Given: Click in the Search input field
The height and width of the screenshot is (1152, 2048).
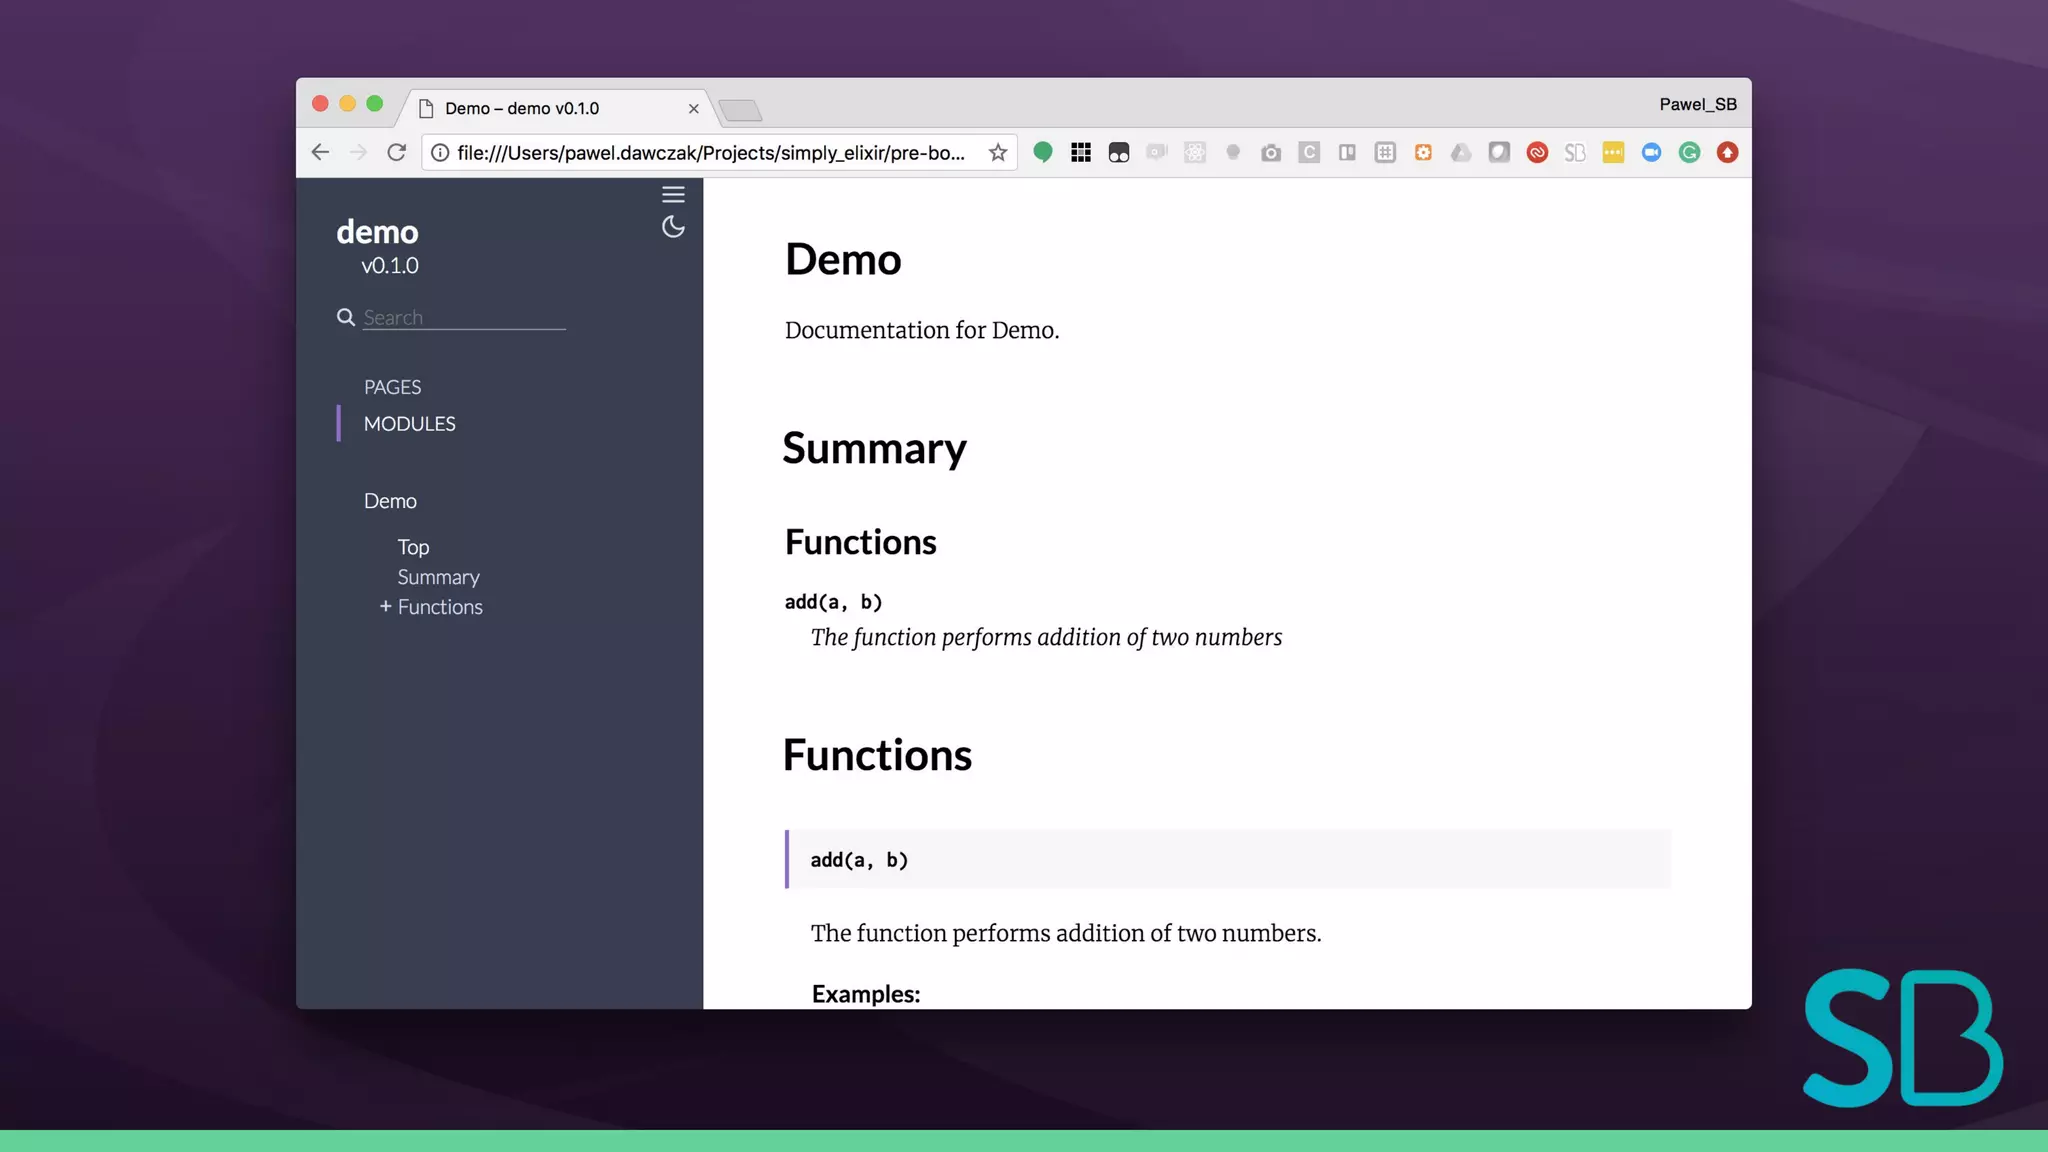Looking at the screenshot, I should point(463,317).
